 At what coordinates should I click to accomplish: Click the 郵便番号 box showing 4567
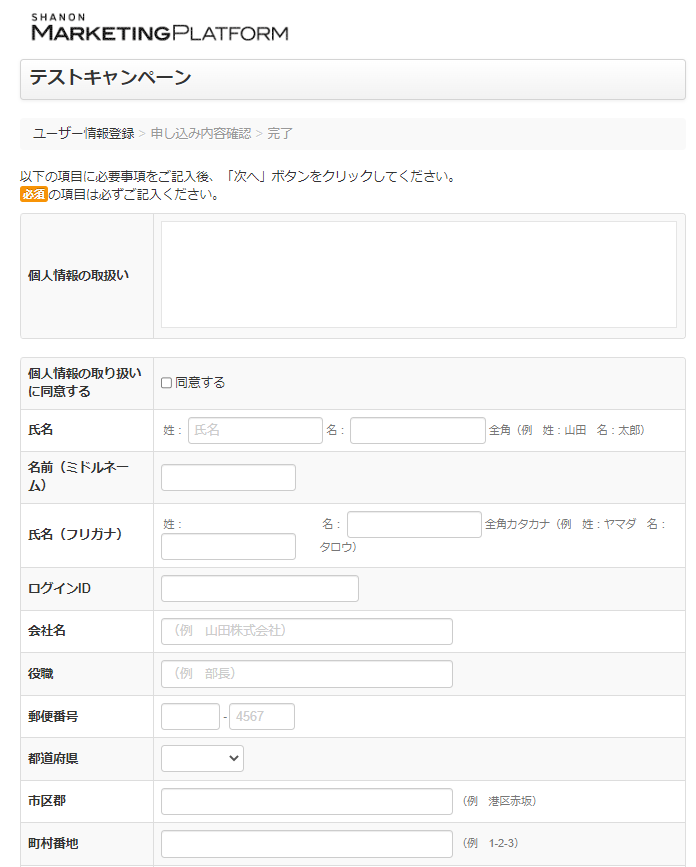(x=262, y=717)
